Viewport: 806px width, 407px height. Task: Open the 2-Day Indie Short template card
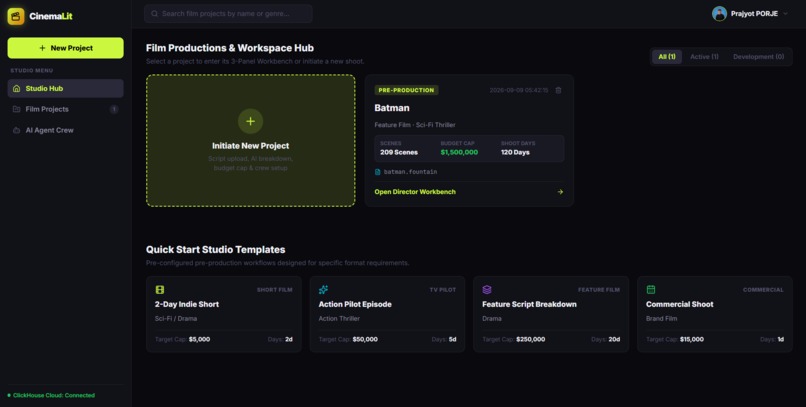(224, 314)
